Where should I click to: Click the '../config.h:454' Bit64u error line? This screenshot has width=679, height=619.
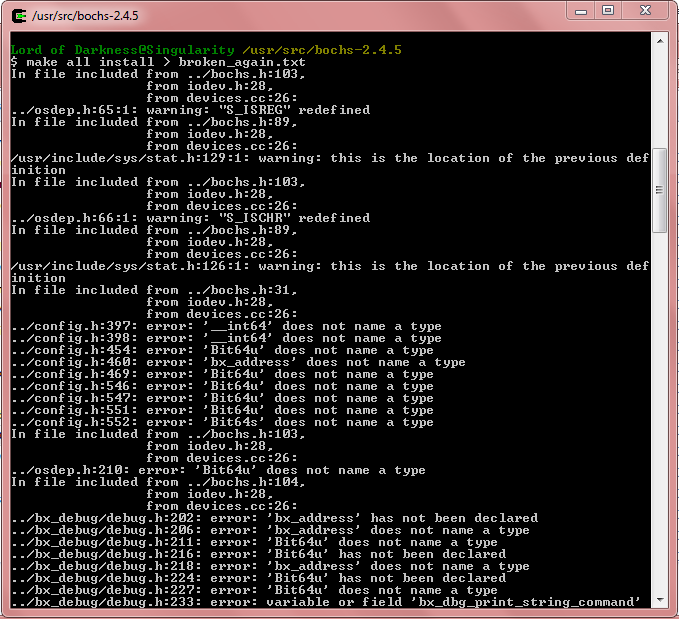pyautogui.click(x=222, y=350)
